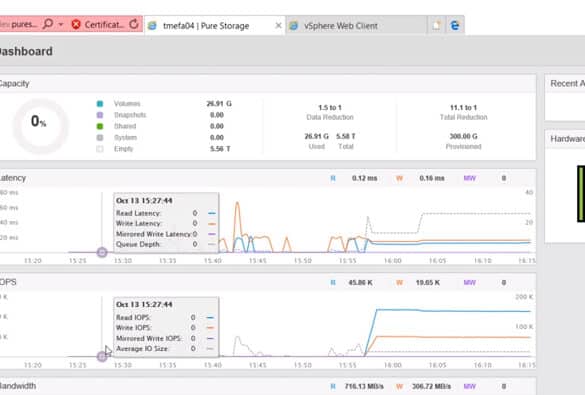
Task: Click the Bandwidth MW legend marker
Action: 469,386
